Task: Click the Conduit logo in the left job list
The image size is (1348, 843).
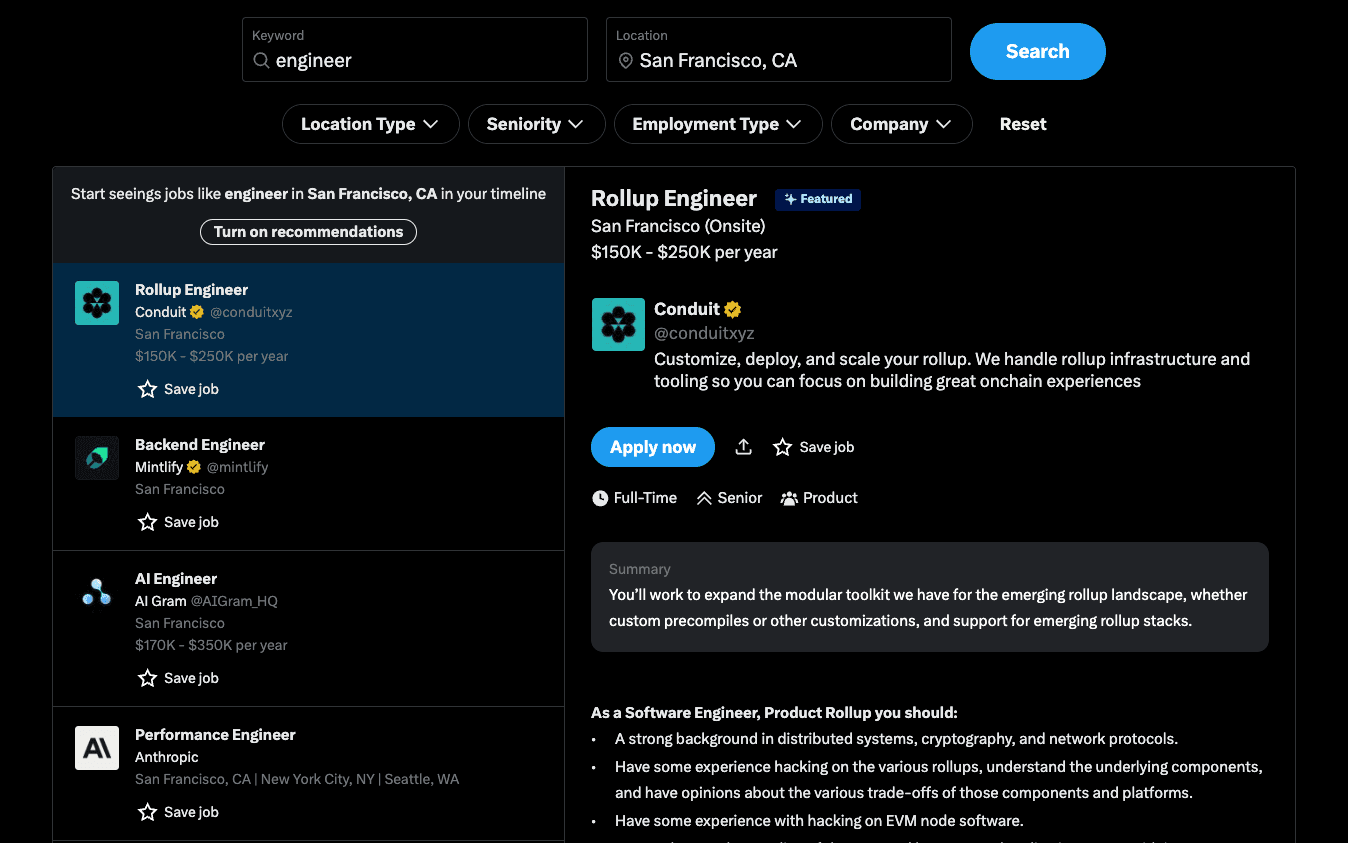Action: (97, 303)
